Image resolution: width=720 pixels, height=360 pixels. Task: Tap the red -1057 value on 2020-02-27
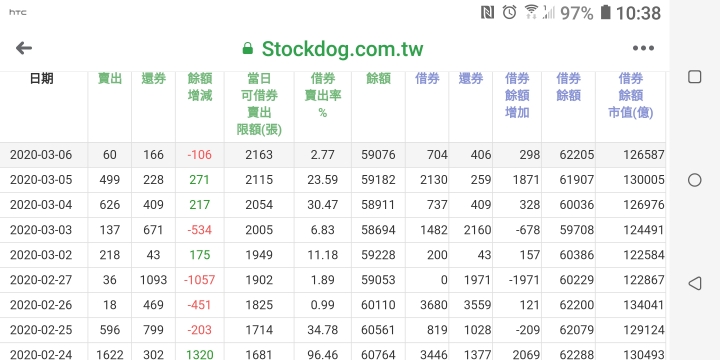[x=199, y=280]
